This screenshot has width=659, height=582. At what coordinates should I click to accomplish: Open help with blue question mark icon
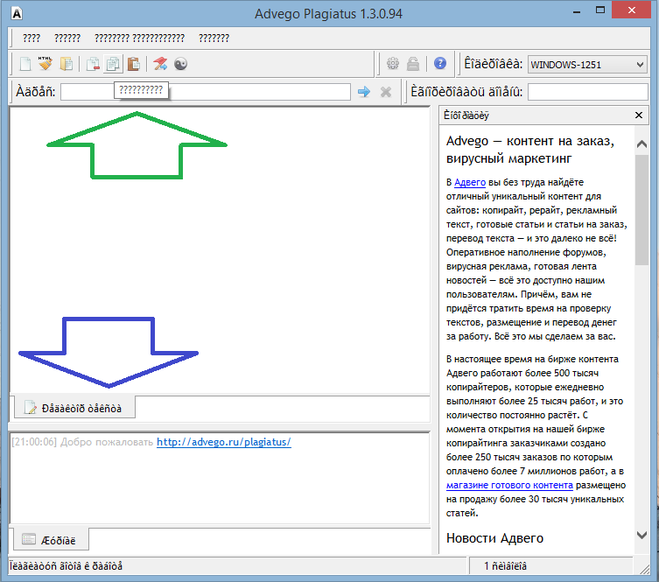click(x=440, y=63)
